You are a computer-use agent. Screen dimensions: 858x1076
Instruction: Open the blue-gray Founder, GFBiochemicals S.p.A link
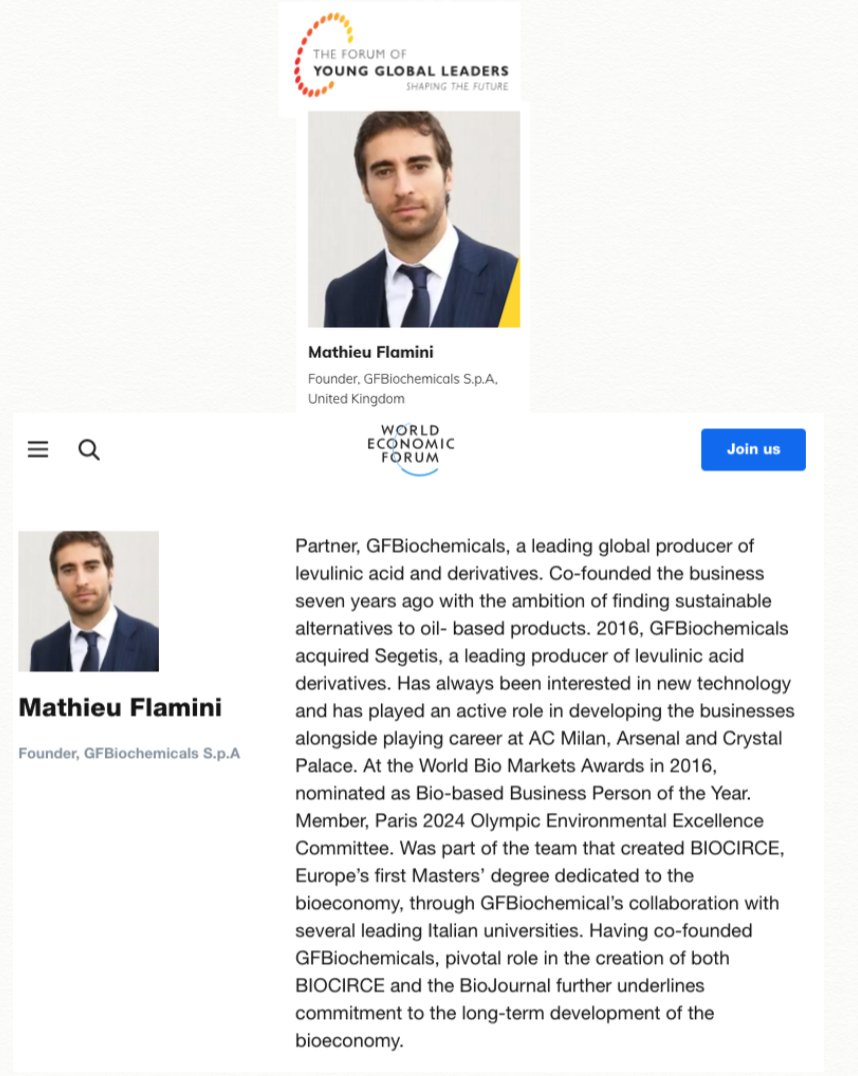(x=129, y=753)
